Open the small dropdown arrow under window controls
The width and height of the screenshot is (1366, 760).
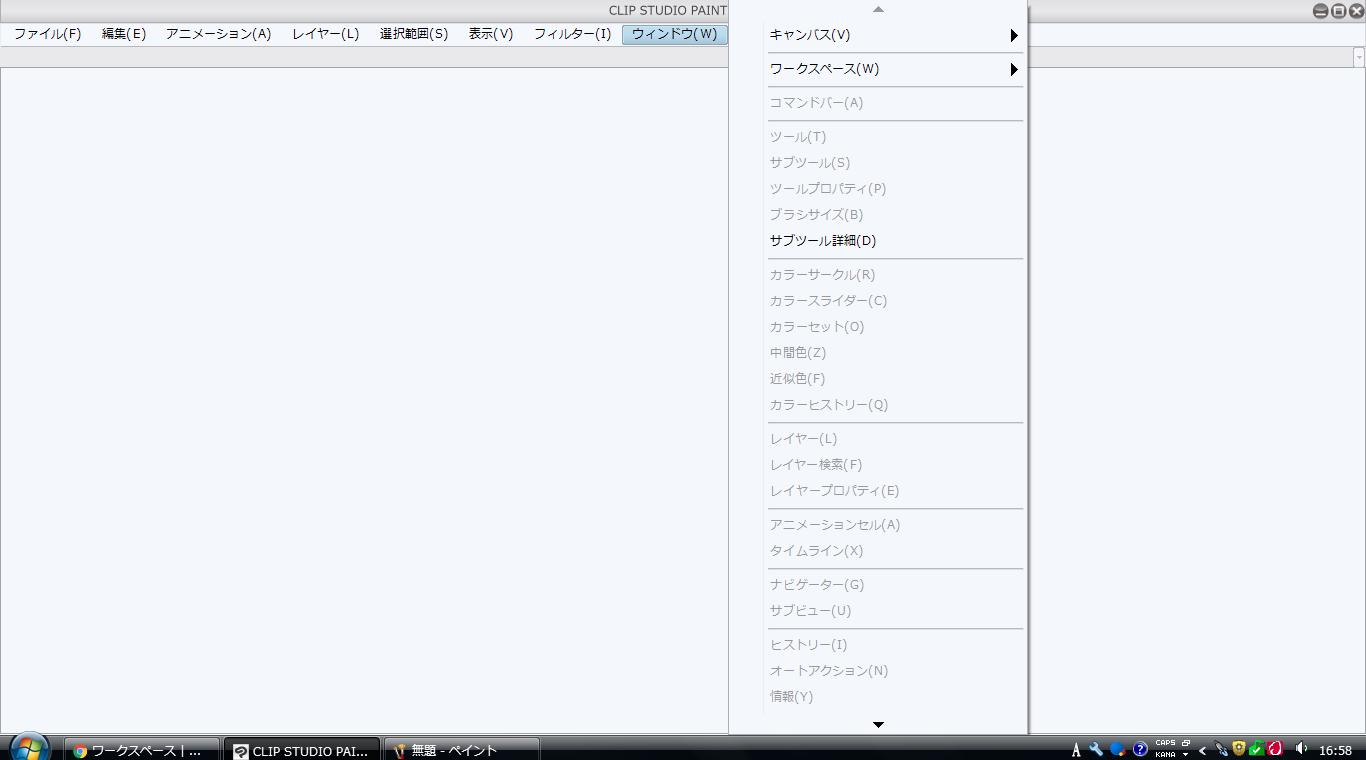1358,58
